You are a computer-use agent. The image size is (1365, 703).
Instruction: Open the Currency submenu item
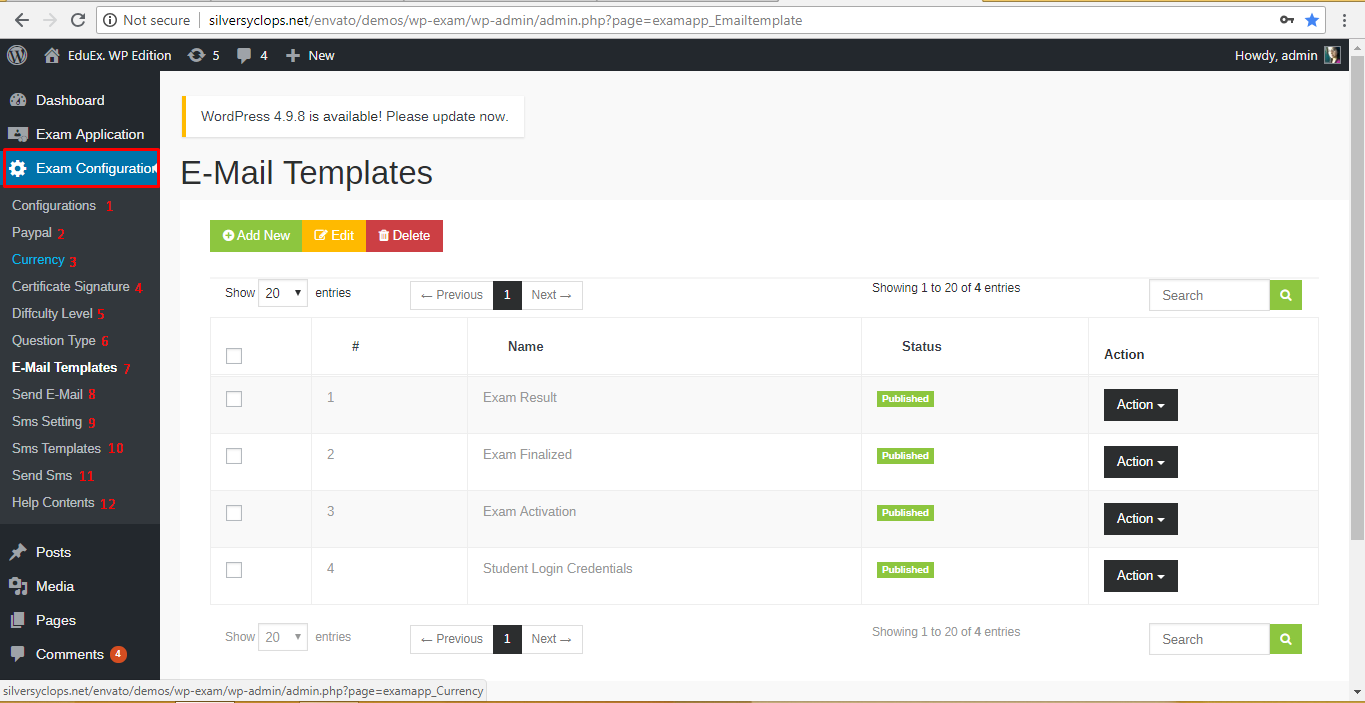pyautogui.click(x=38, y=259)
